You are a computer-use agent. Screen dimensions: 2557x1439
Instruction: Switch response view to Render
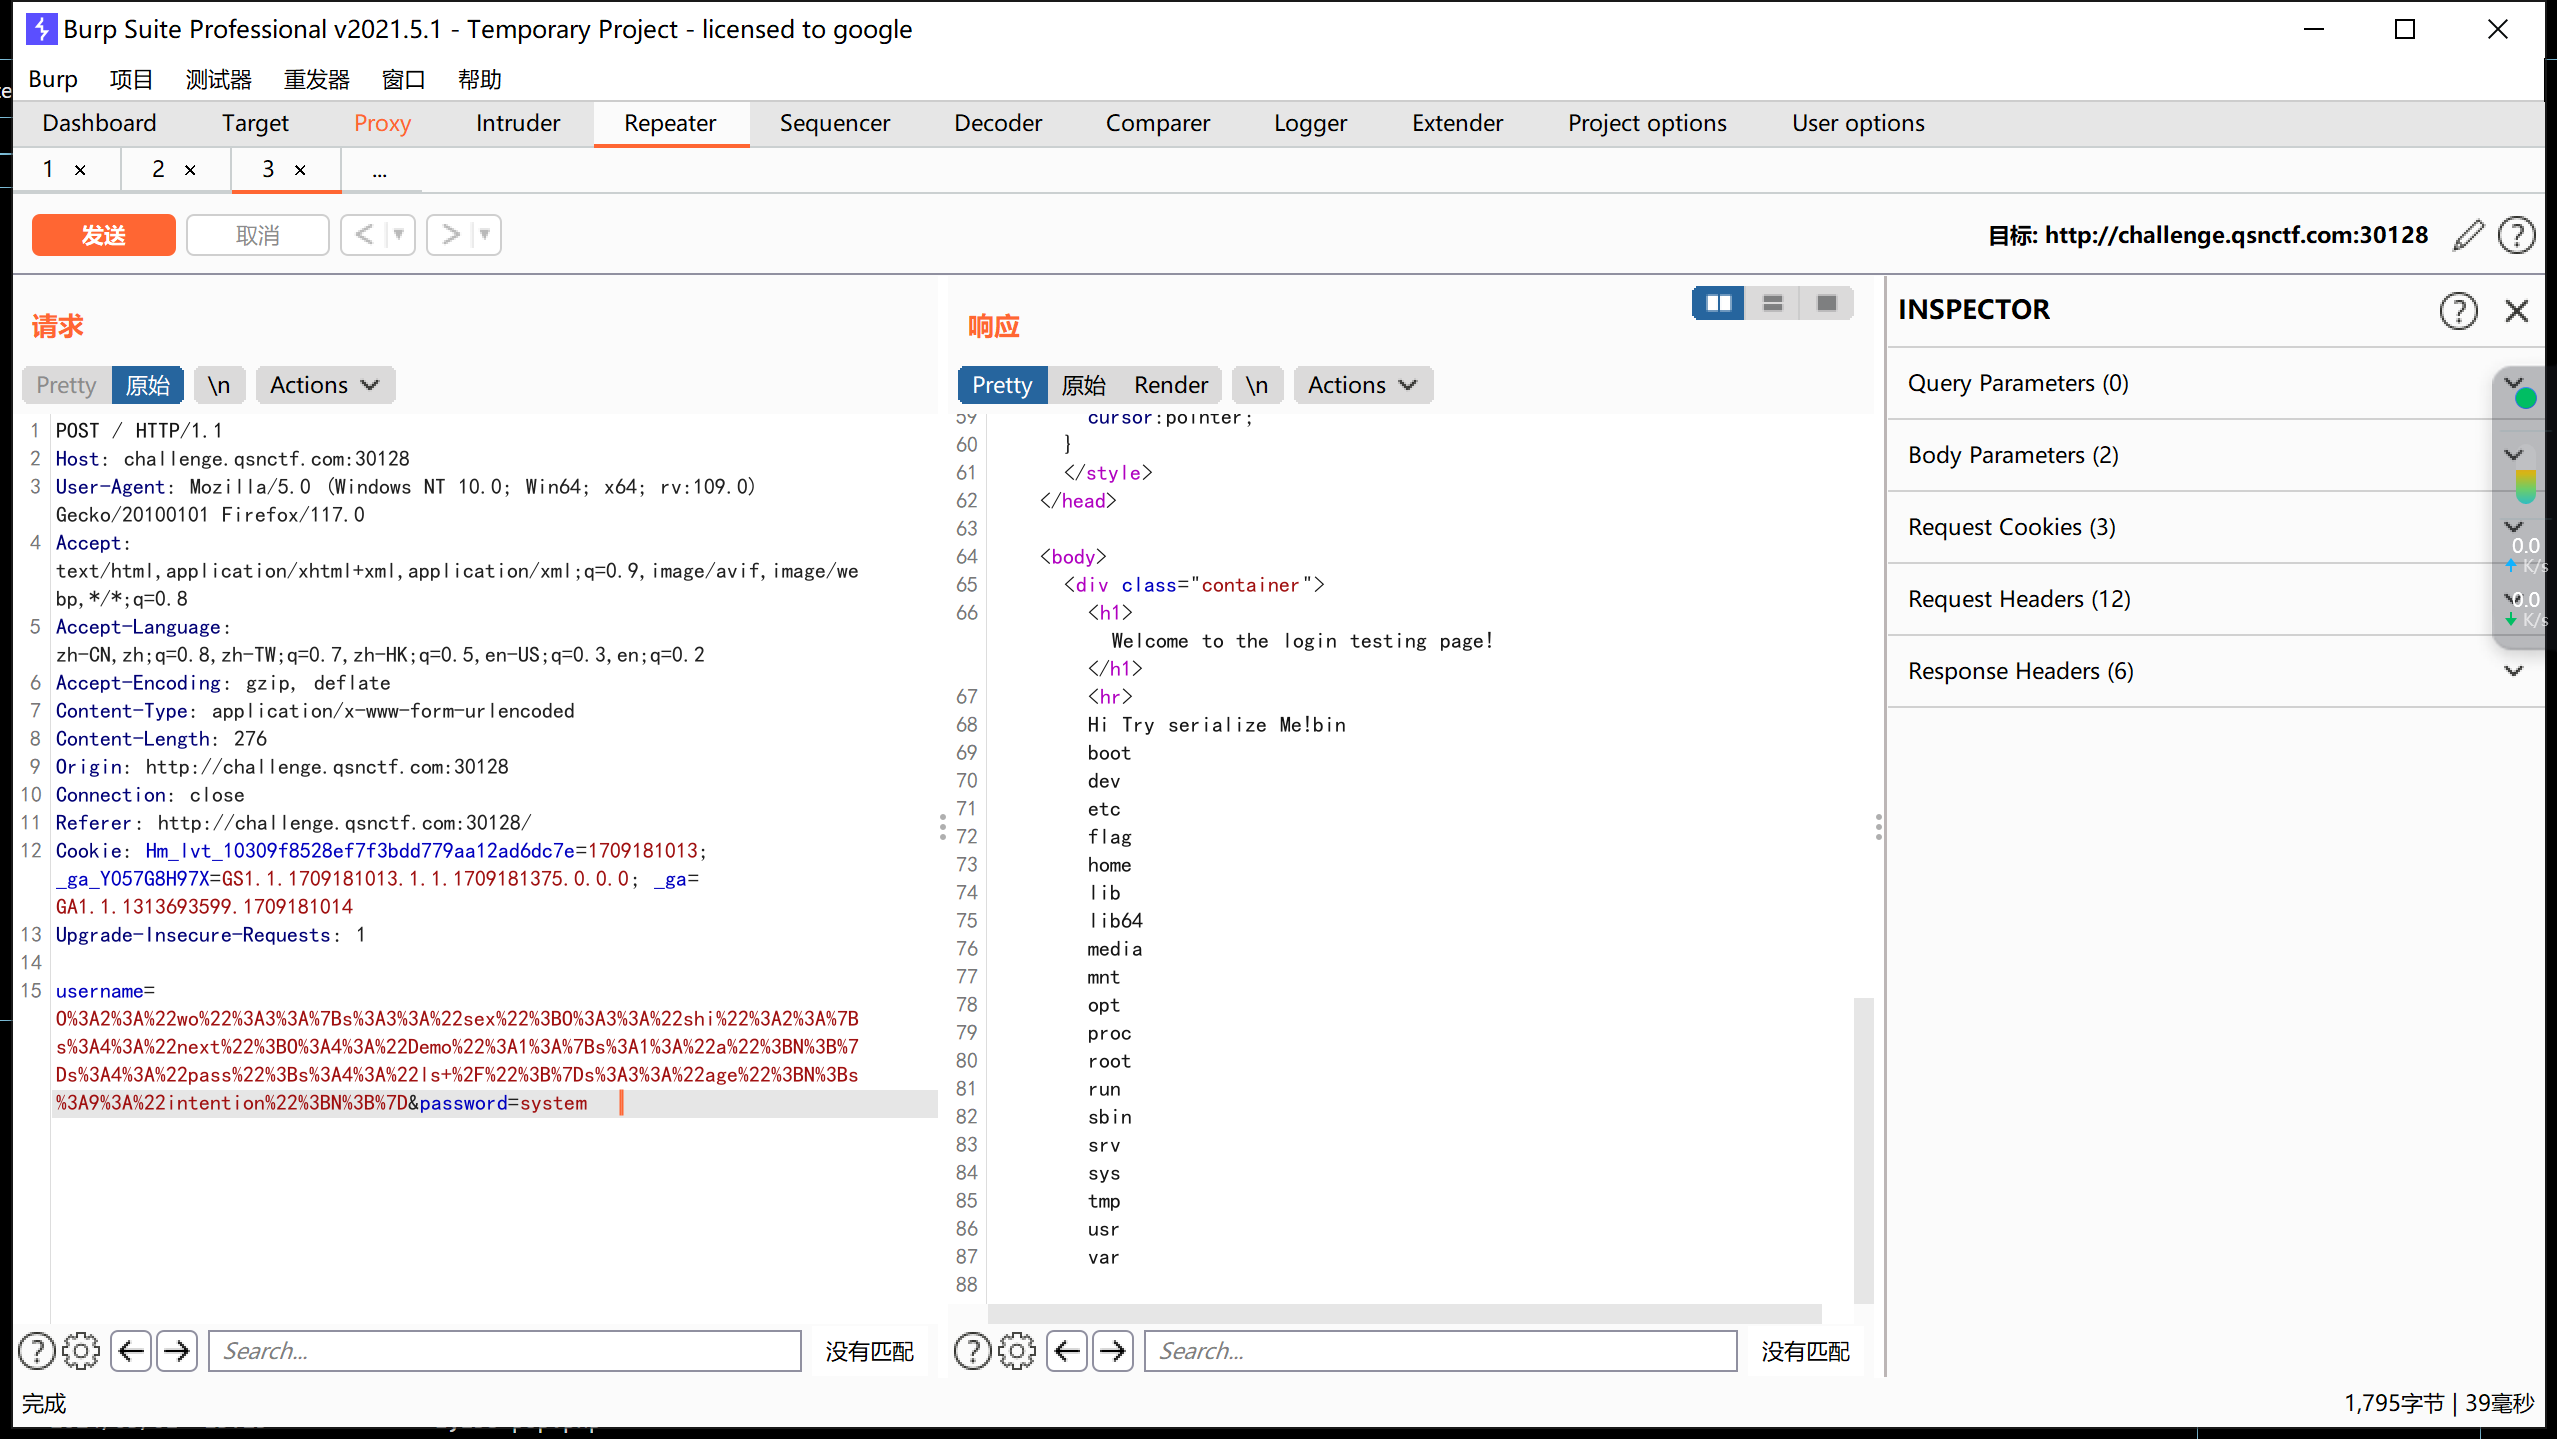1171,385
